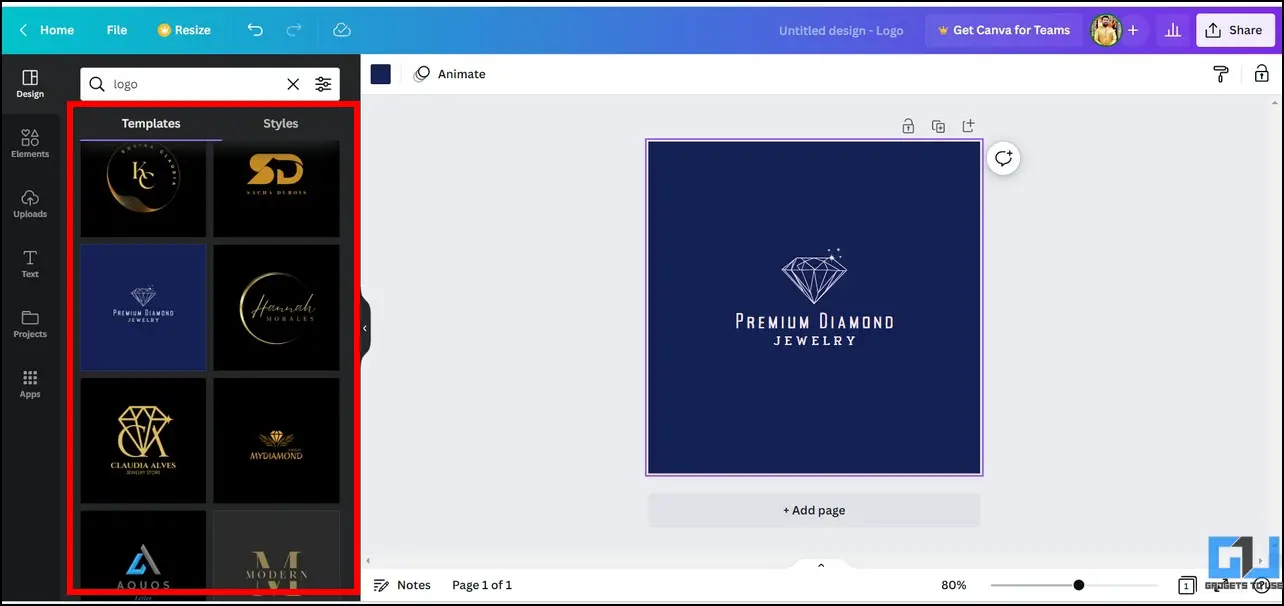
Task: Add a comment on the canvas
Action: pyautogui.click(x=1004, y=158)
